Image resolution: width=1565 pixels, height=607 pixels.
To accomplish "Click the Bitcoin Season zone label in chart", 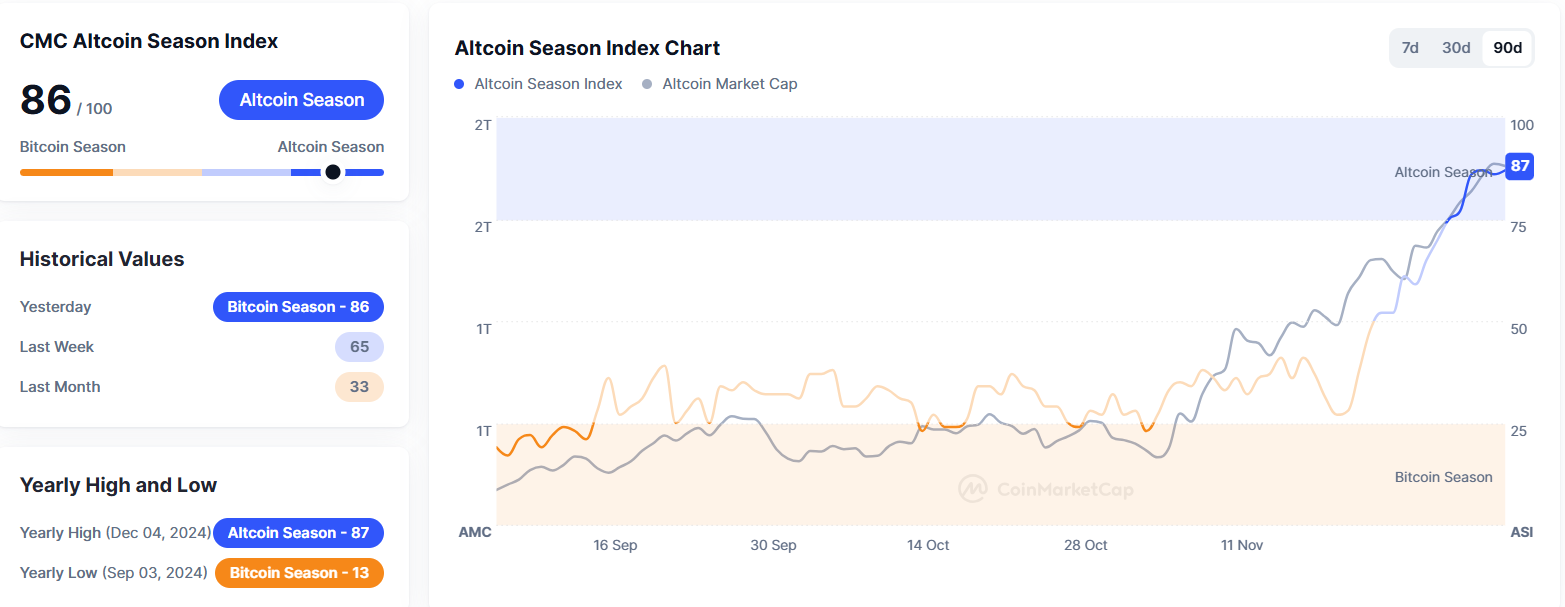I will [1443, 477].
